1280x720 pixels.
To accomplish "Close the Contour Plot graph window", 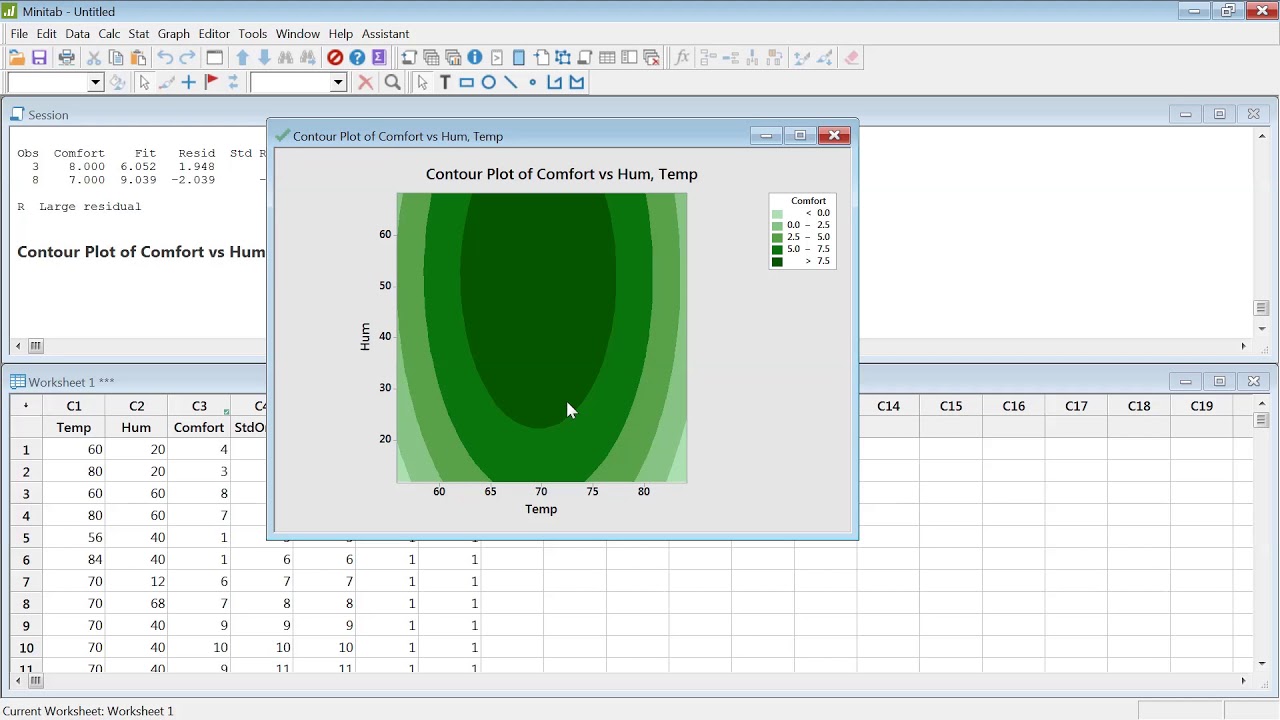I will point(835,136).
